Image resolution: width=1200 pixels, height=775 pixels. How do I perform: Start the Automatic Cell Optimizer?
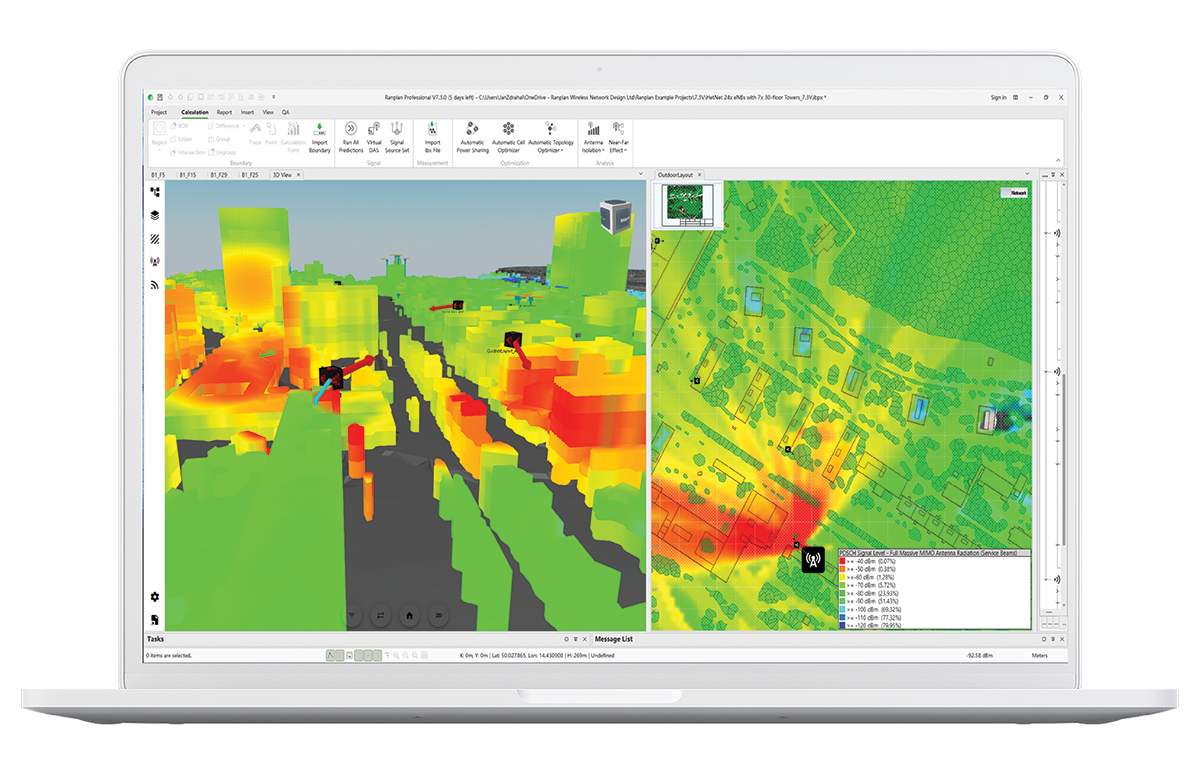[x=508, y=130]
